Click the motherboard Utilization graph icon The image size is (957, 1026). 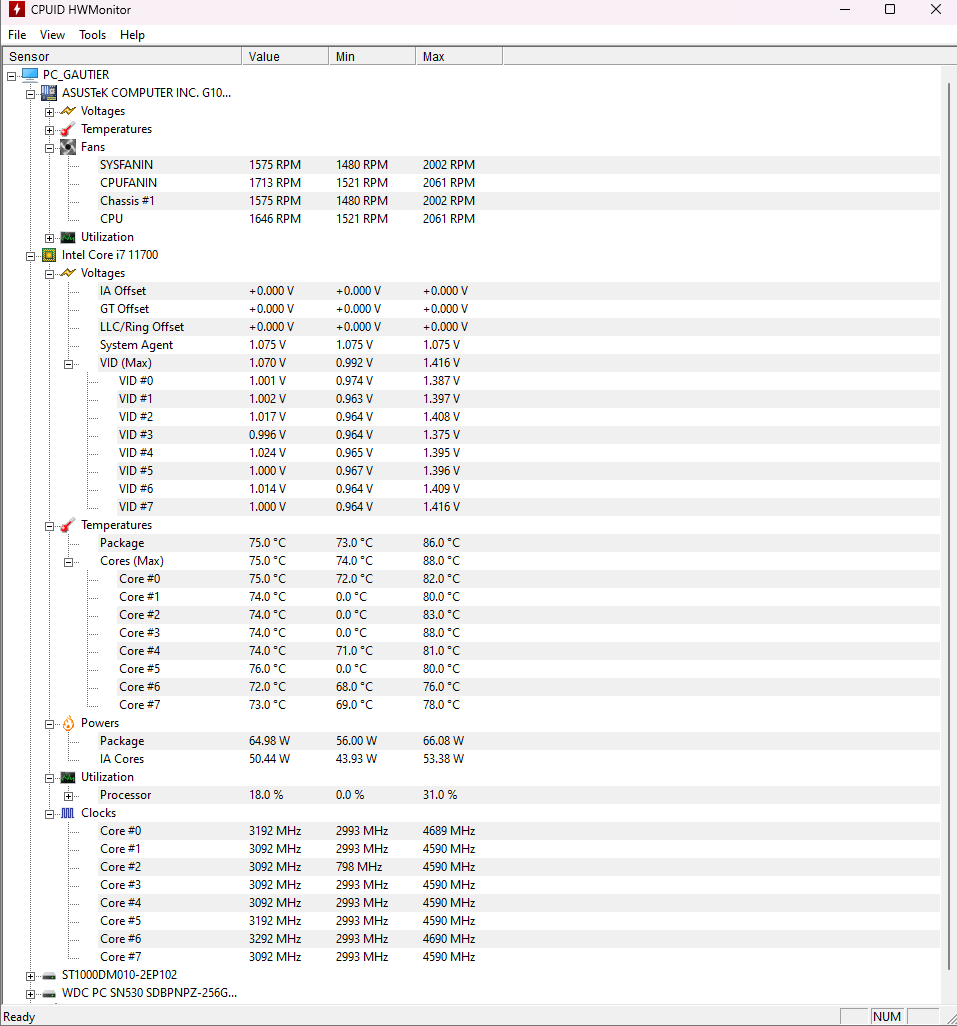tap(68, 237)
